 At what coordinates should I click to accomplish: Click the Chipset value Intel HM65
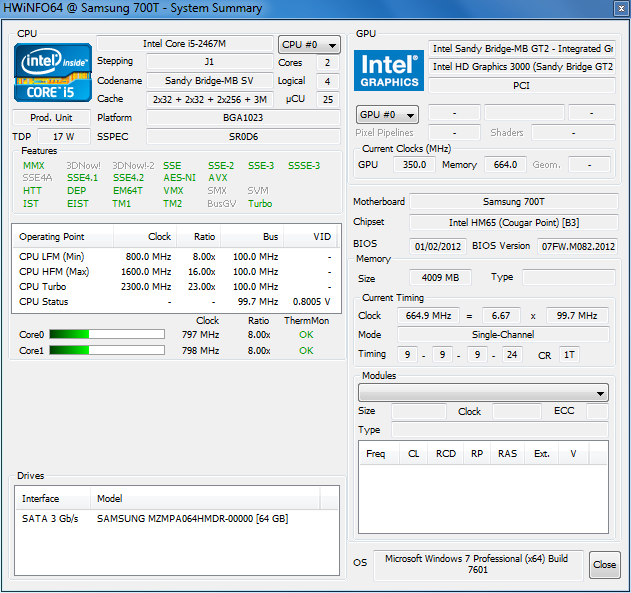click(513, 222)
